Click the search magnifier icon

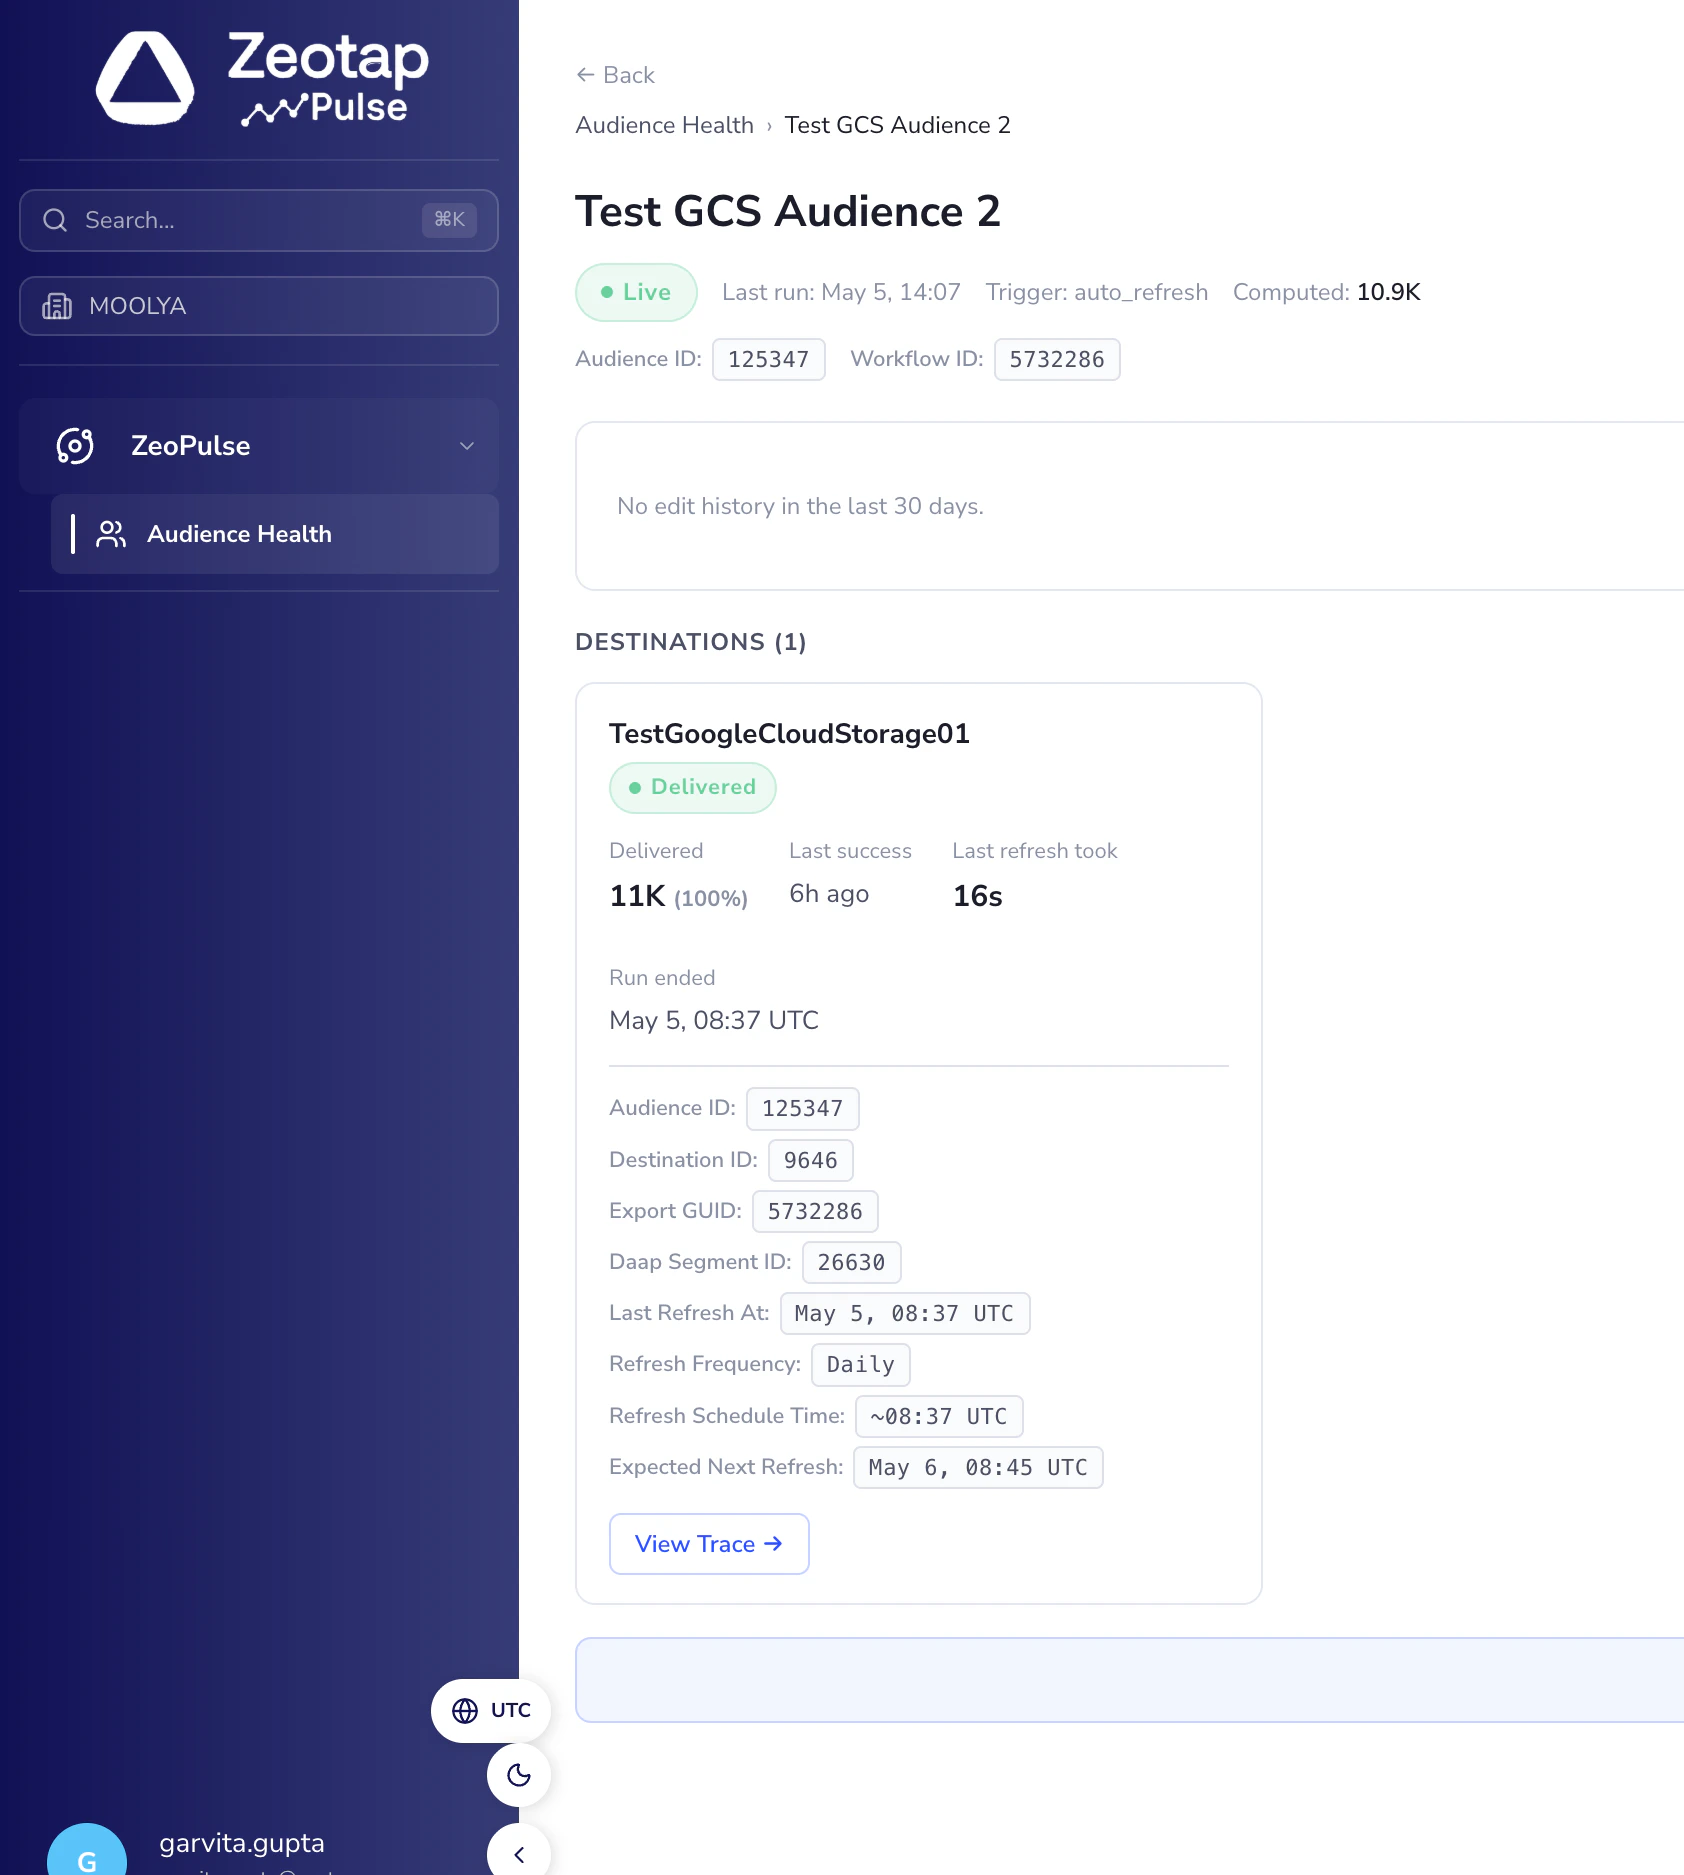coord(55,220)
